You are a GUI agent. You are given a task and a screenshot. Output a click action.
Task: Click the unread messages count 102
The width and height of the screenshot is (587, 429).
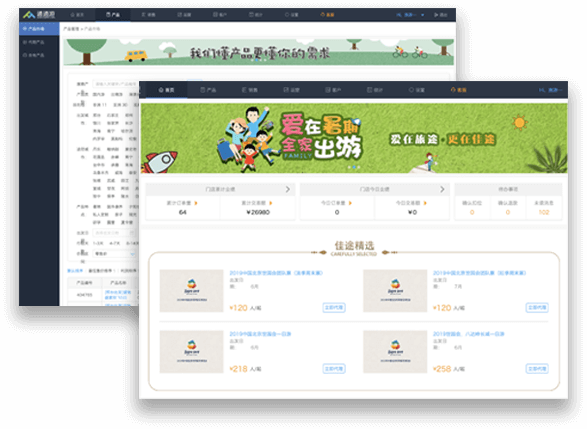pos(544,212)
